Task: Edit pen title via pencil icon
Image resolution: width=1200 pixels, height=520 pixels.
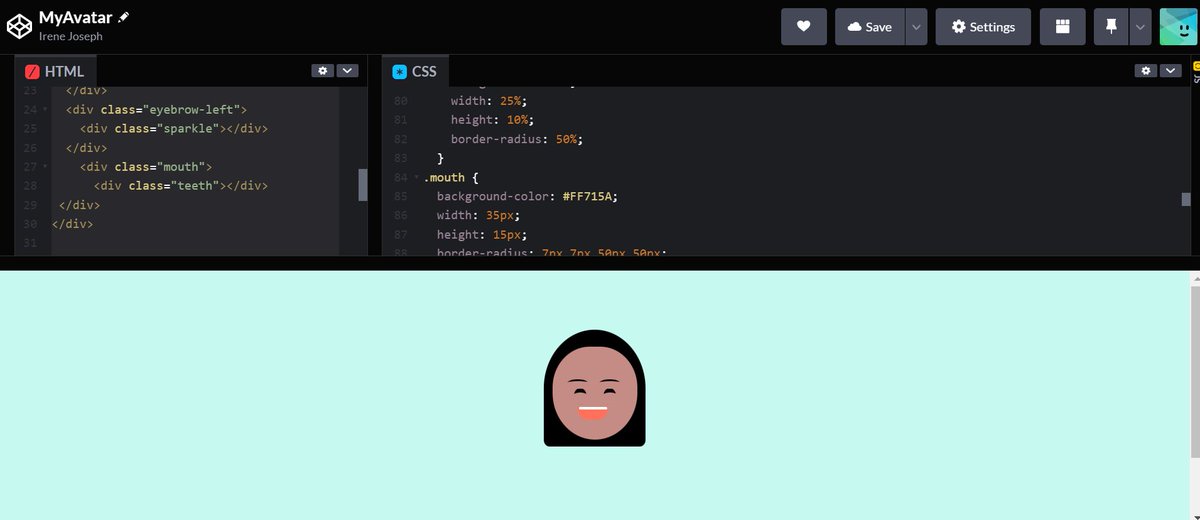Action: pyautogui.click(x=124, y=17)
